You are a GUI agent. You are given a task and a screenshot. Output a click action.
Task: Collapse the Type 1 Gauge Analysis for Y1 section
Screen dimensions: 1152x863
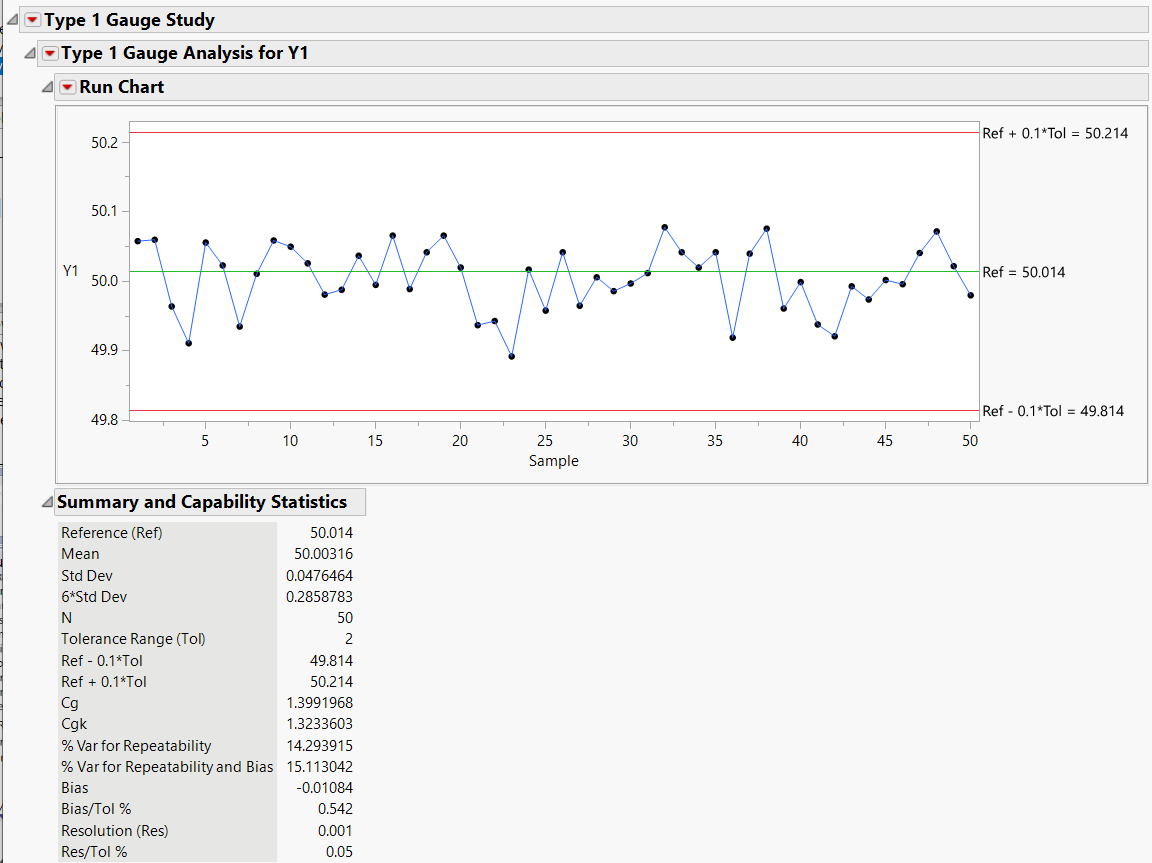click(x=29, y=52)
